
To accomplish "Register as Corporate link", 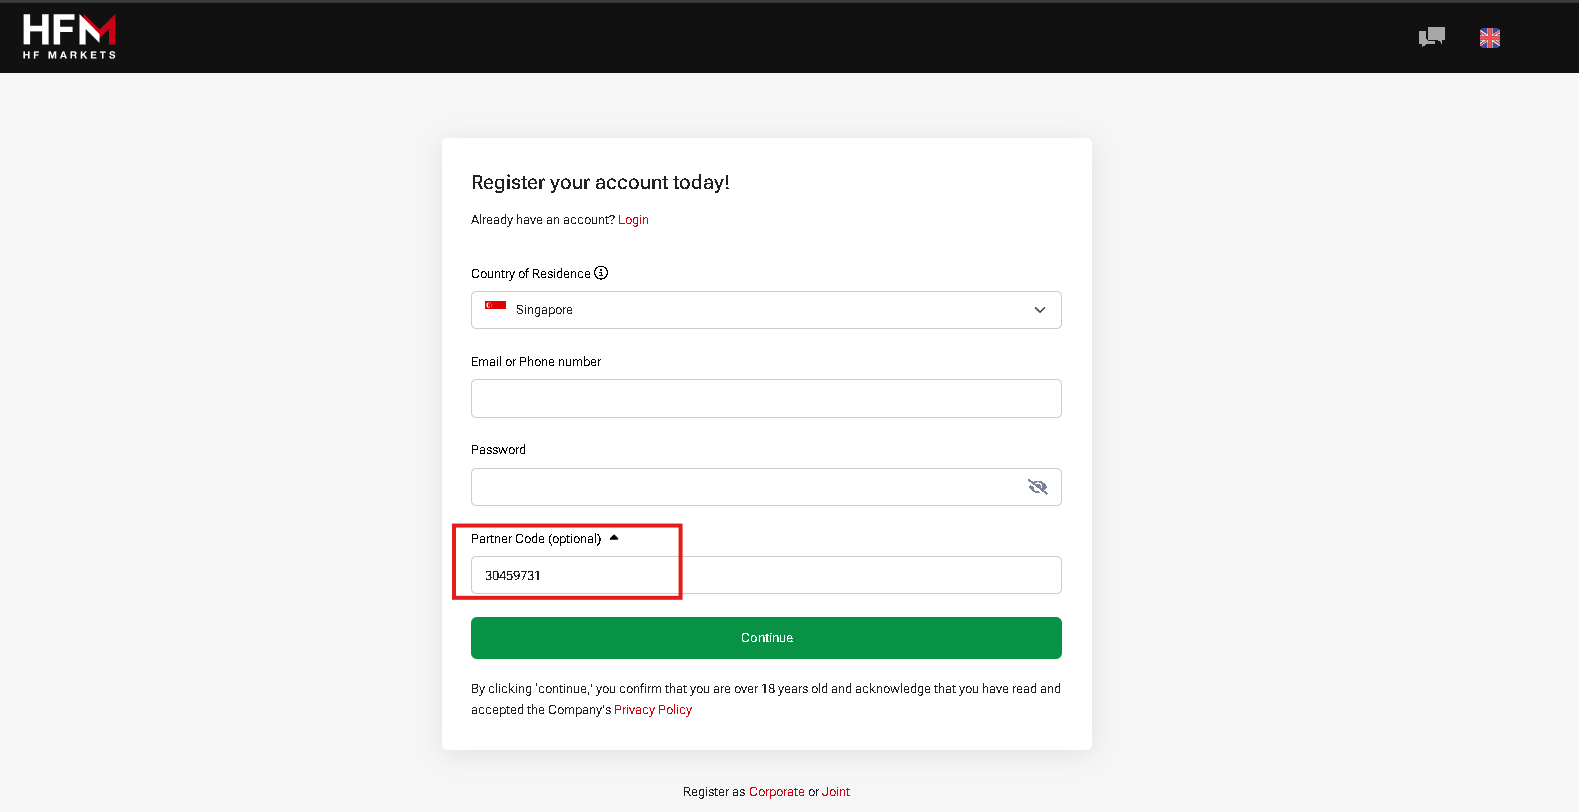I will coord(777,792).
